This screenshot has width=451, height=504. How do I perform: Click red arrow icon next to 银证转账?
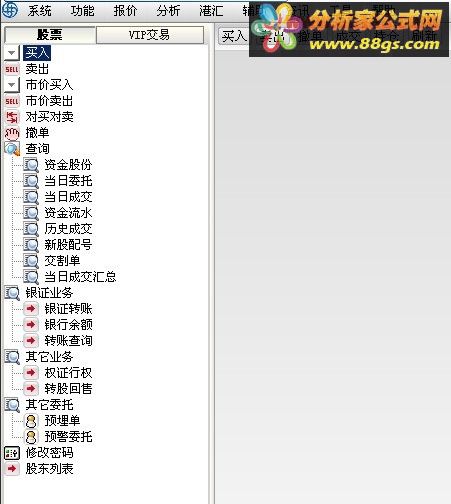(31, 309)
